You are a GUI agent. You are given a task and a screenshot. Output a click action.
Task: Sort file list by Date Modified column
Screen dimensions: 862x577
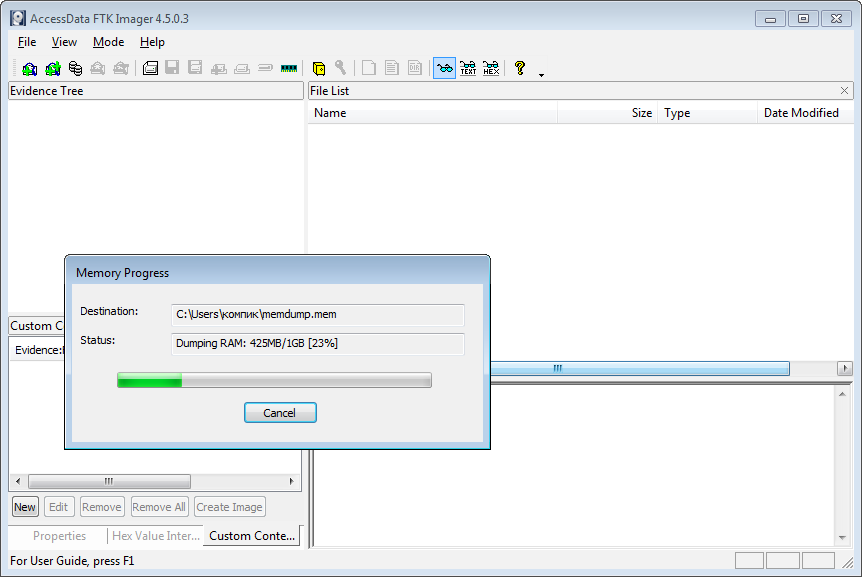[801, 113]
